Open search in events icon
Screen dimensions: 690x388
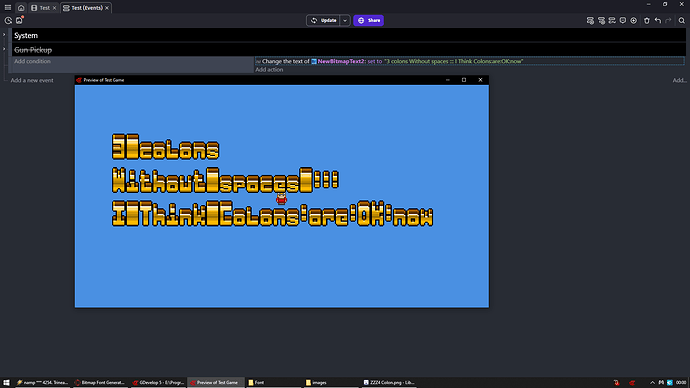coord(682,21)
